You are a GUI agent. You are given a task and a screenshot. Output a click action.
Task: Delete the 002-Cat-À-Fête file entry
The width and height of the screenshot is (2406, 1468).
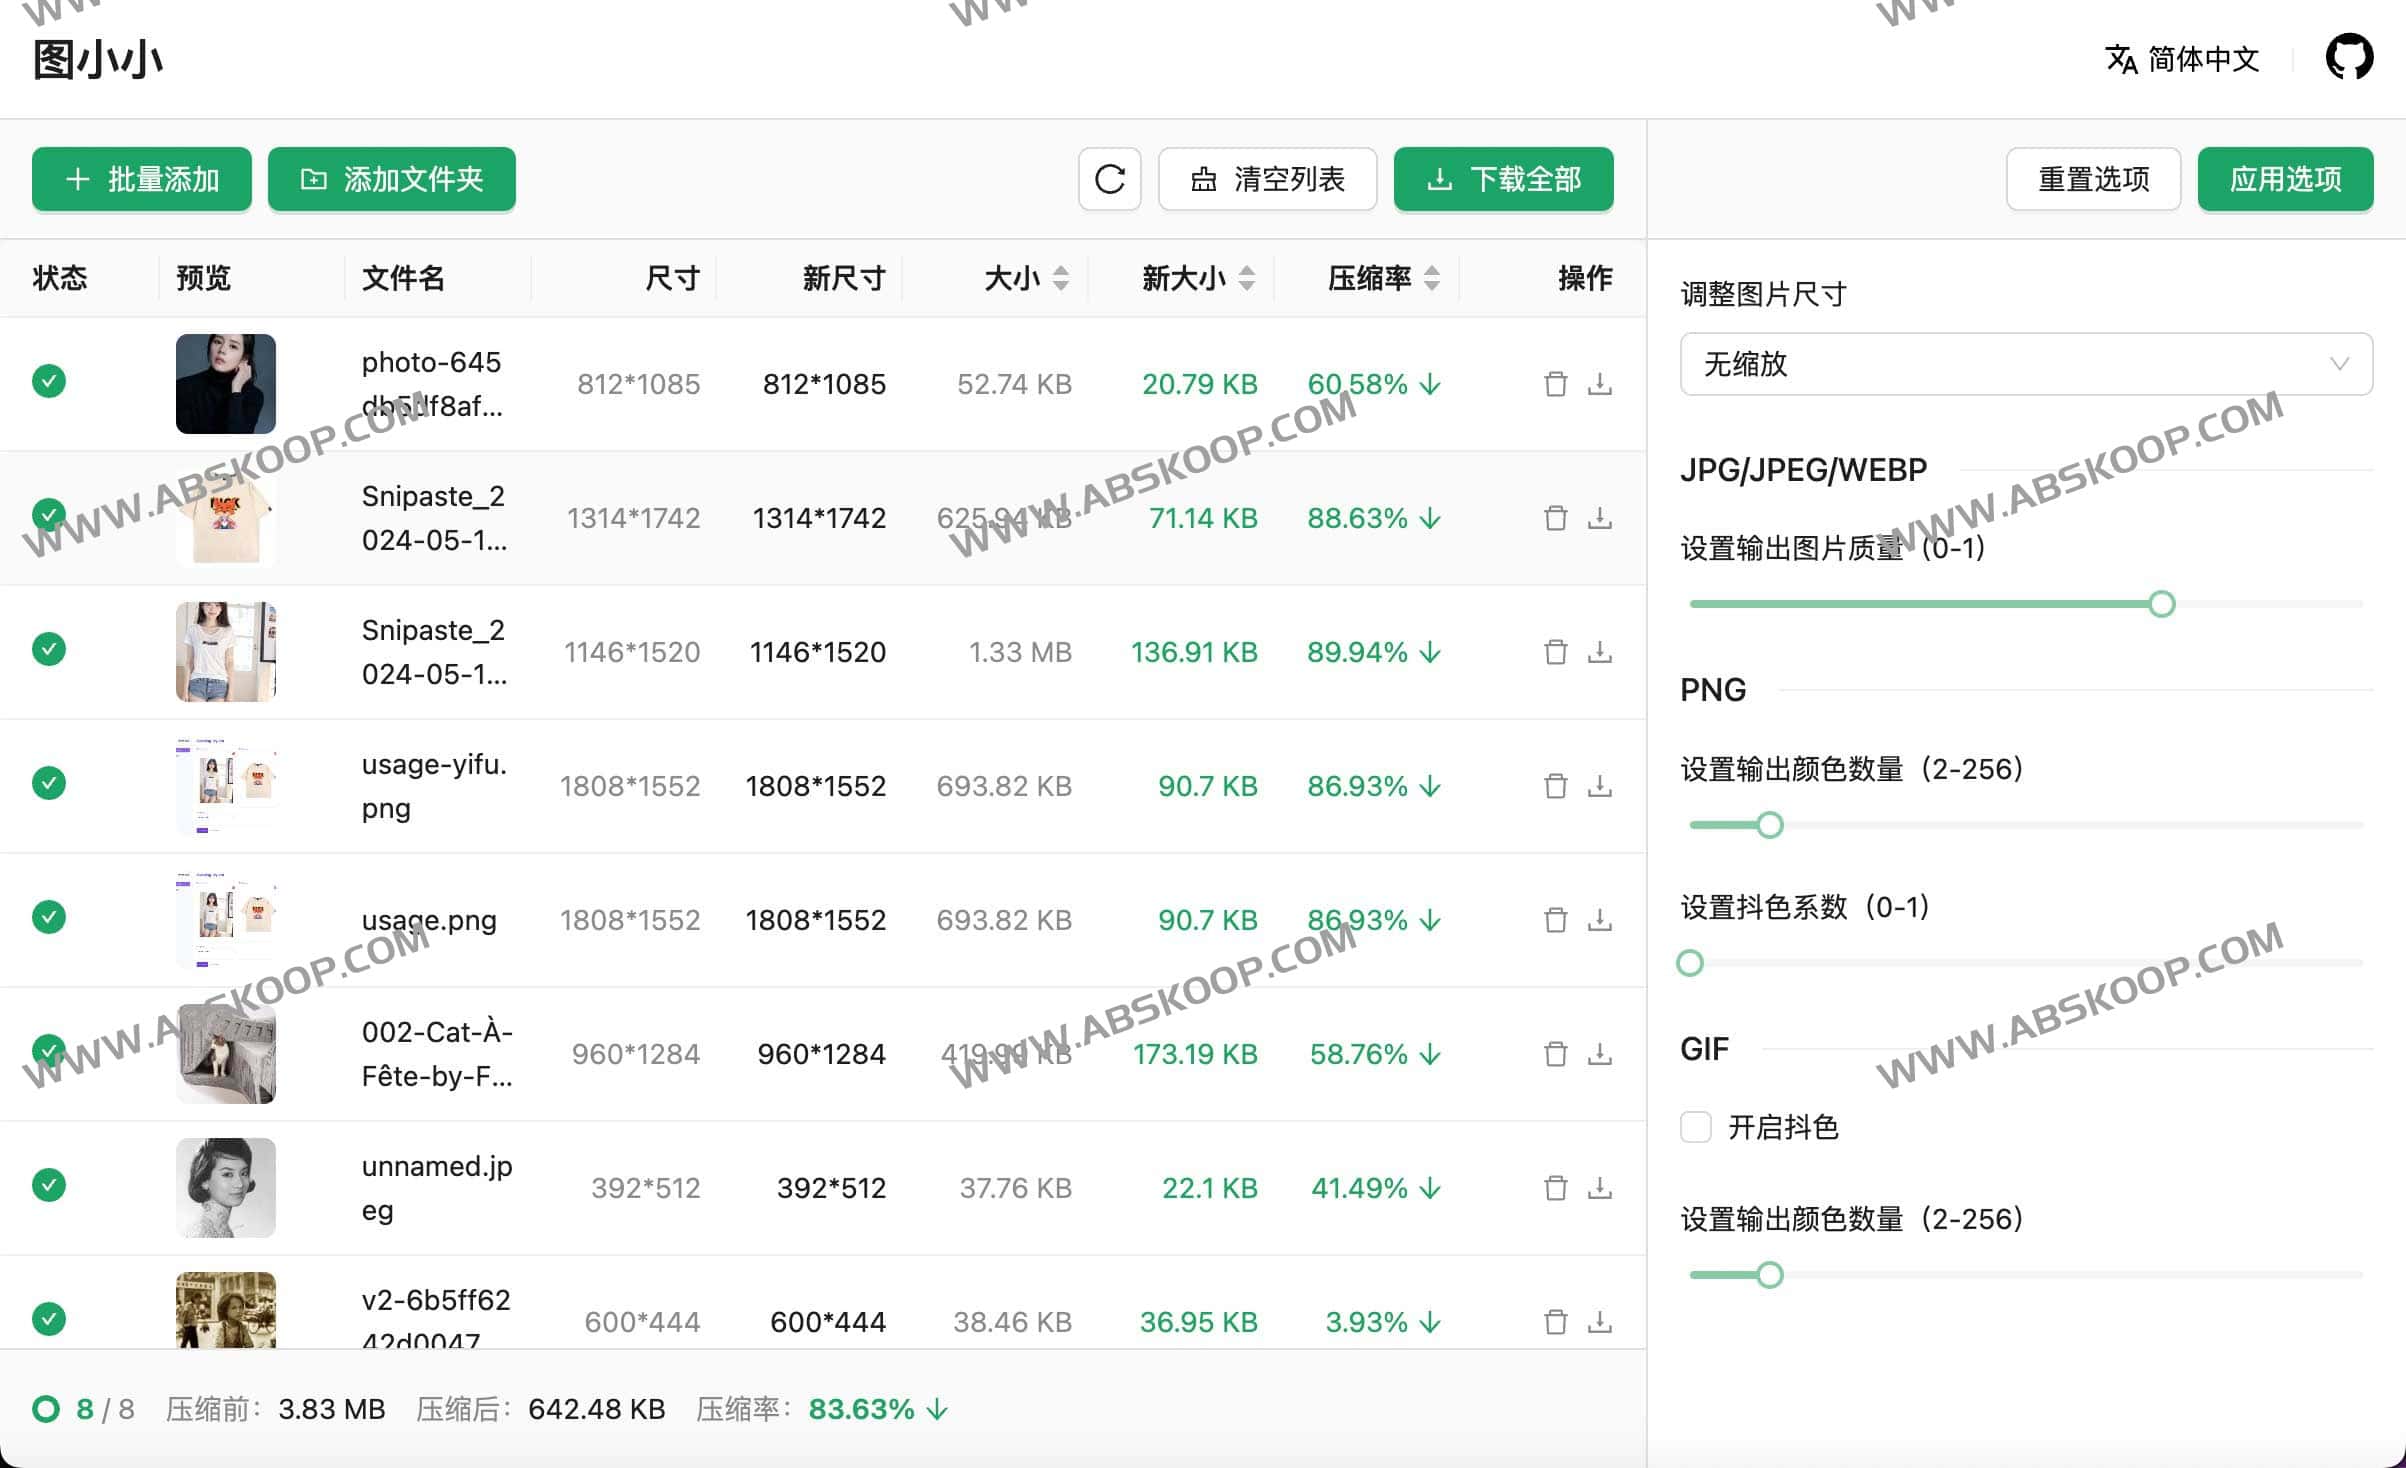click(1555, 1054)
